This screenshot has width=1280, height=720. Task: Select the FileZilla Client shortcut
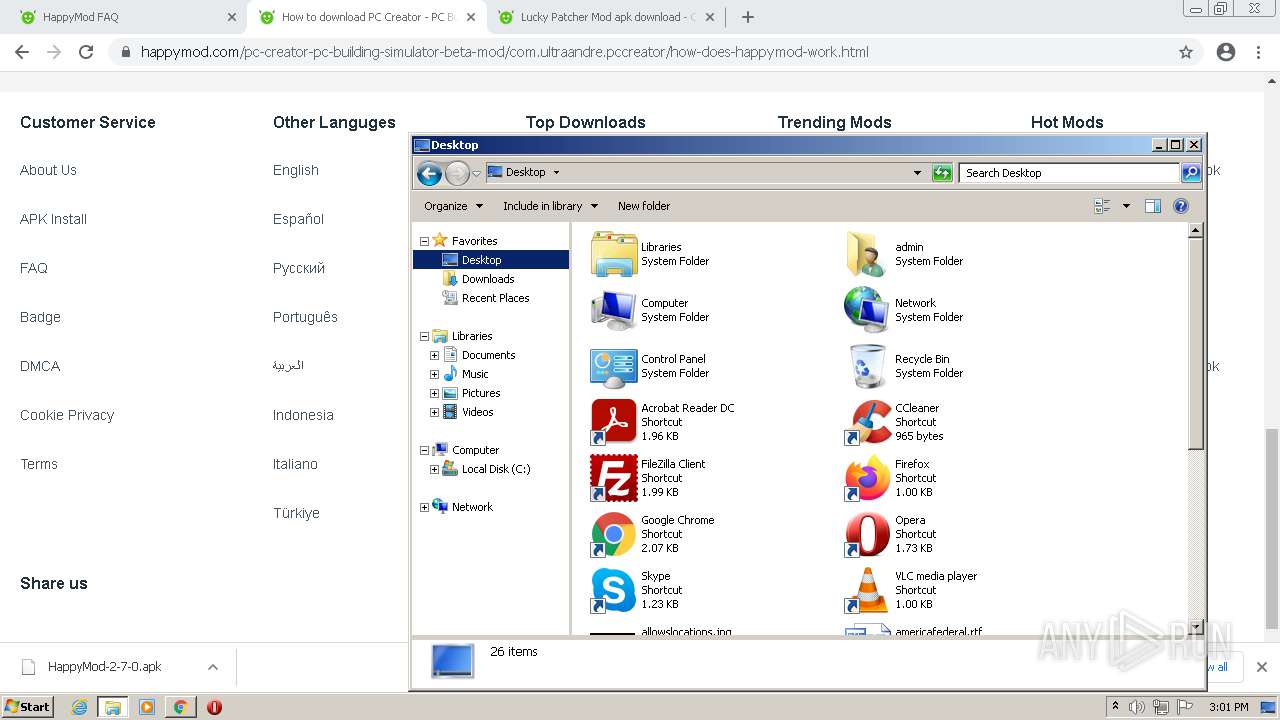point(613,478)
